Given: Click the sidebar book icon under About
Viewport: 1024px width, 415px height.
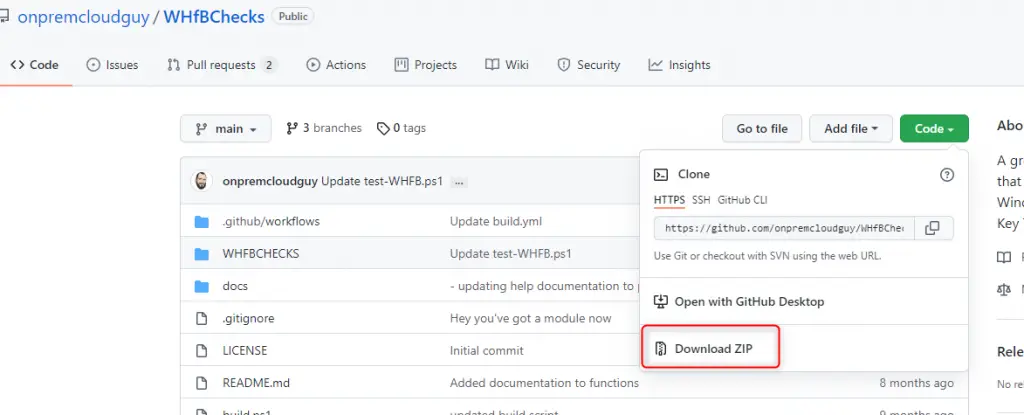Looking at the screenshot, I should 1004,257.
